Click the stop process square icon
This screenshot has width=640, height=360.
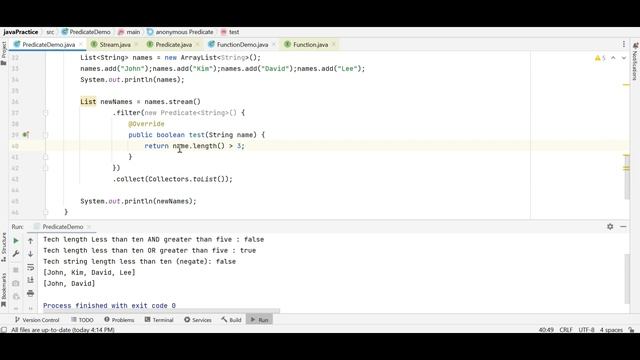pyautogui.click(x=16, y=270)
